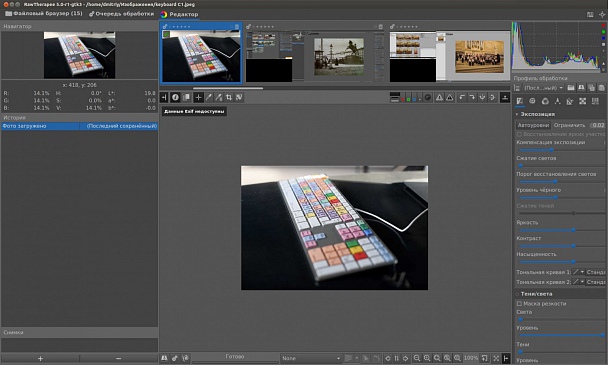Click 'Ограничить' clip value field
608x365 pixels.
(598, 125)
